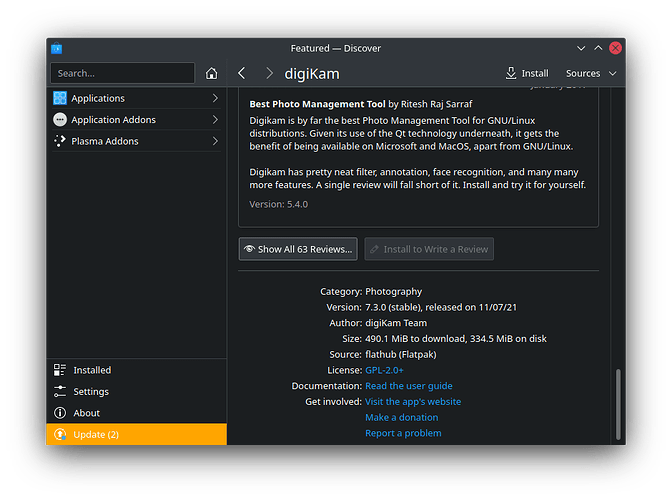Click the Plasma Addons icon
Viewport: 672px width, 500px height.
coord(60,141)
